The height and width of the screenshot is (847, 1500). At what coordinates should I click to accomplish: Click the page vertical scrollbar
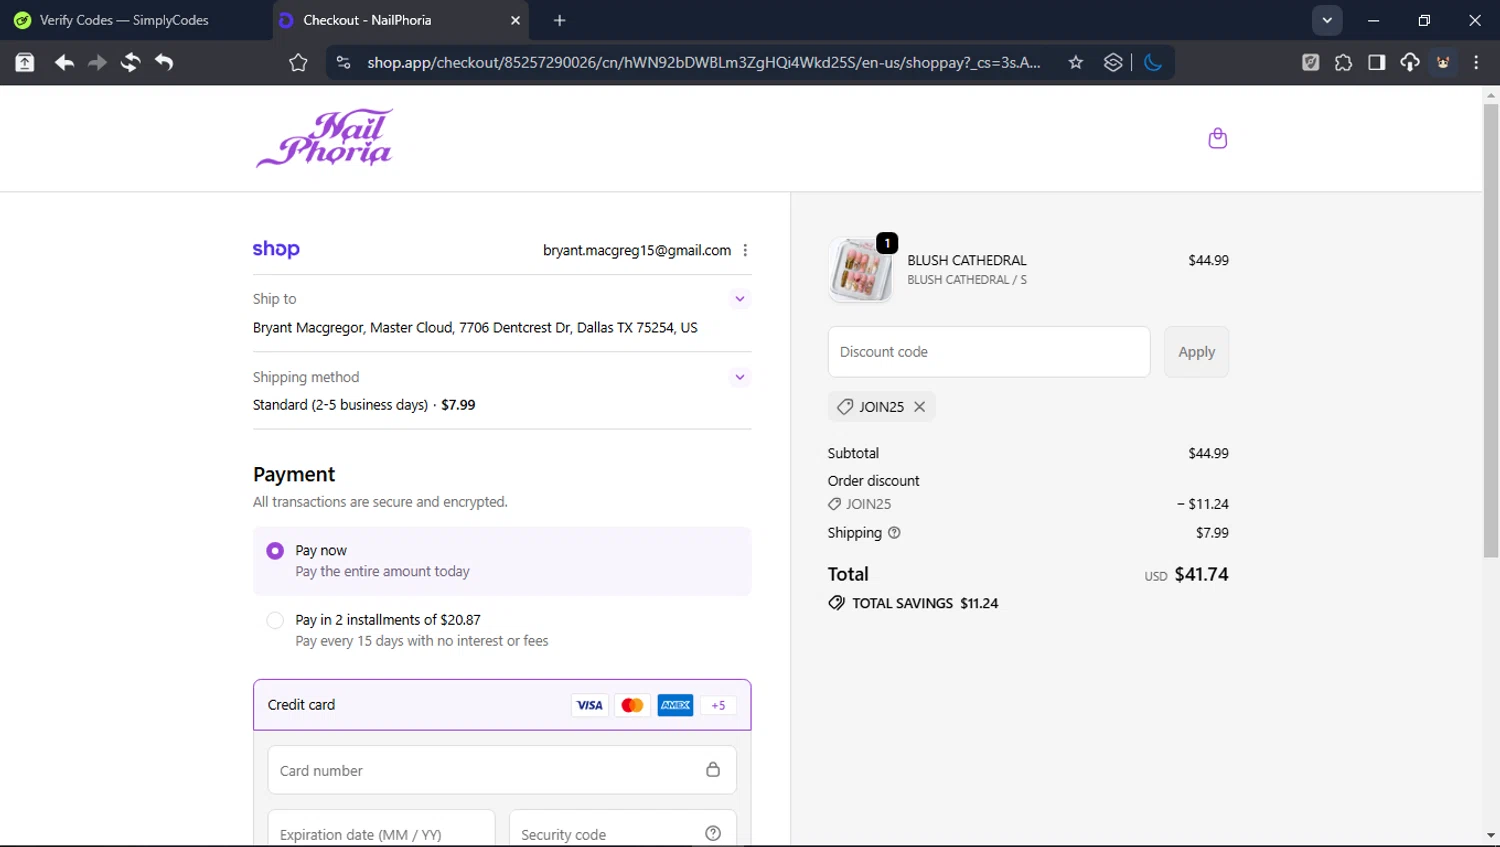[1491, 331]
